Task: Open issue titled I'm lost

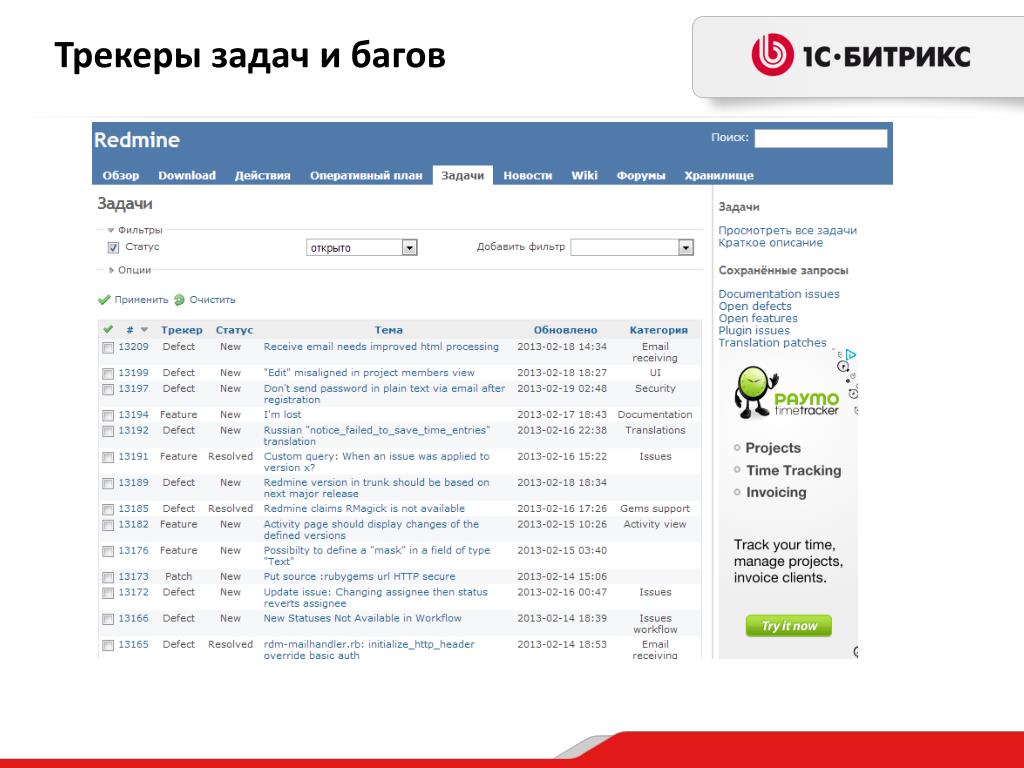Action: (282, 415)
